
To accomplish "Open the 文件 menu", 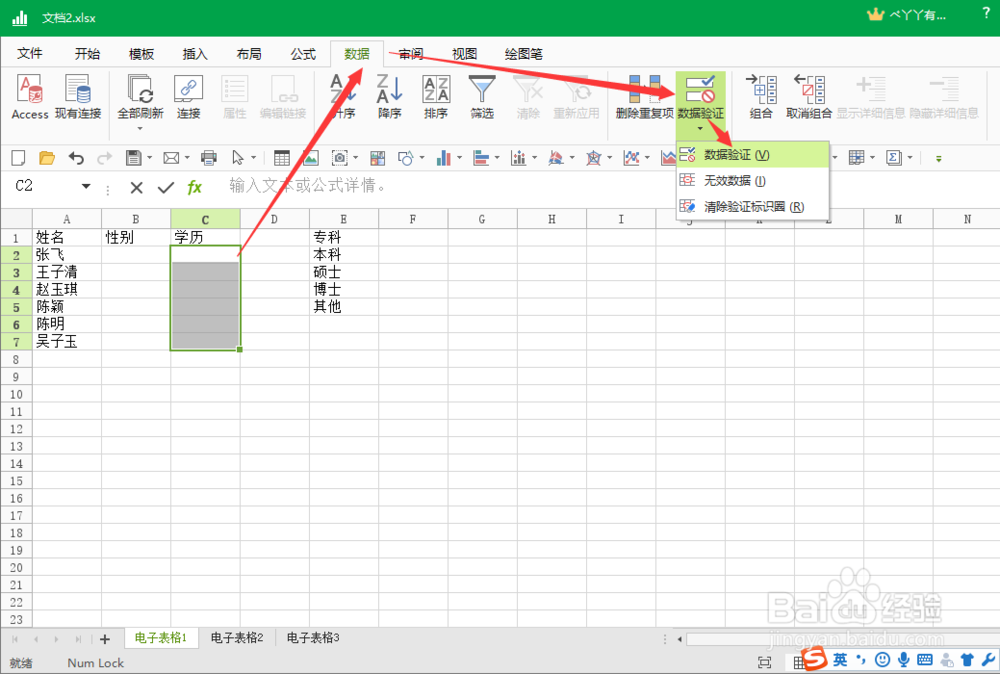I will [x=30, y=54].
